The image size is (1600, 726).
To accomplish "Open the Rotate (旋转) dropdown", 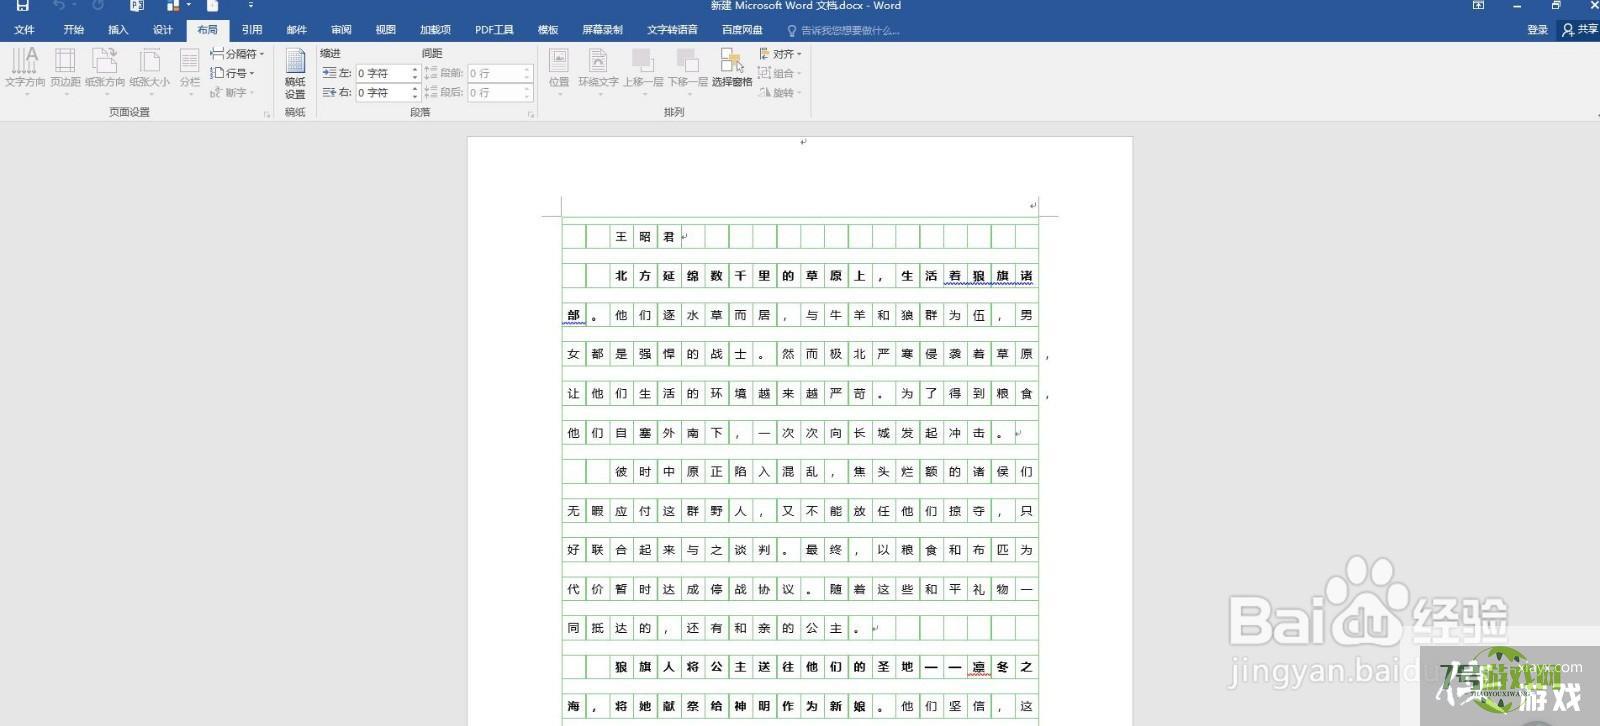I will [781, 92].
